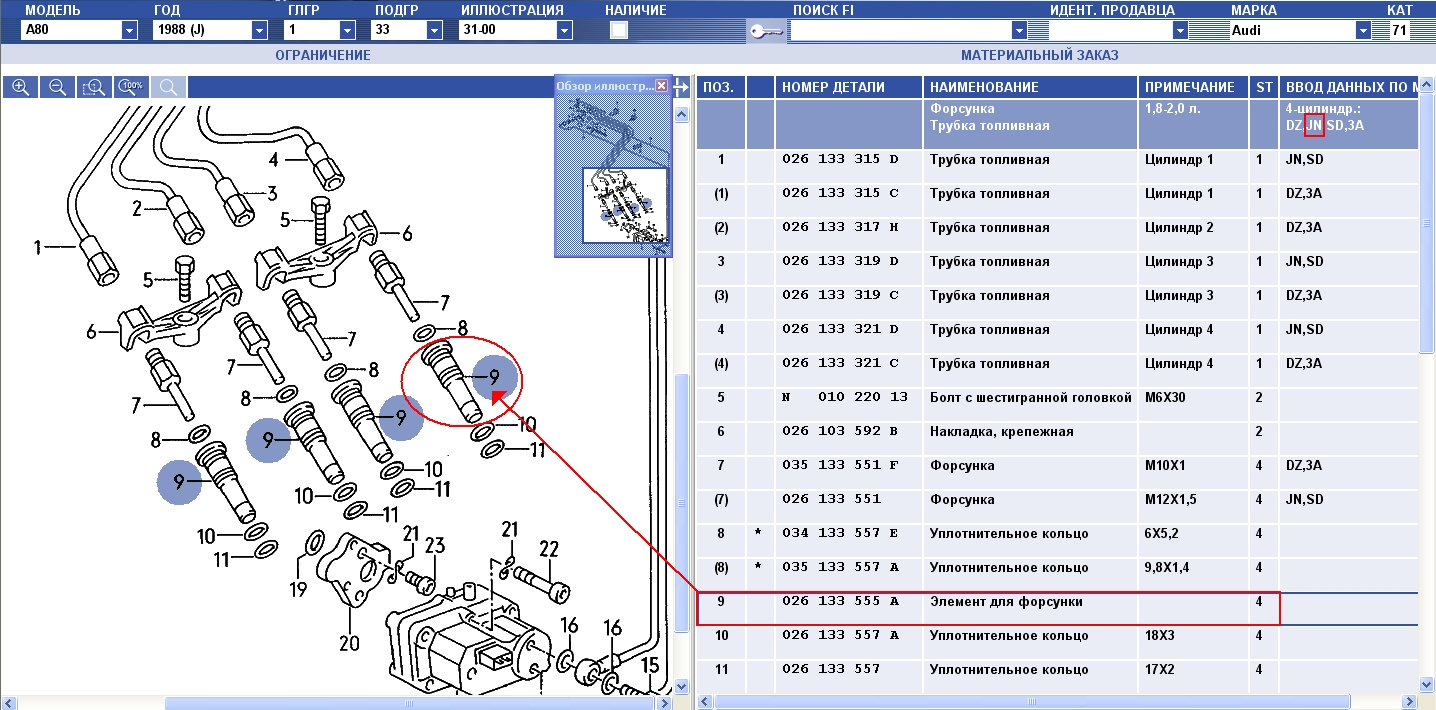Toggle the Наличие checkbox

(x=619, y=30)
